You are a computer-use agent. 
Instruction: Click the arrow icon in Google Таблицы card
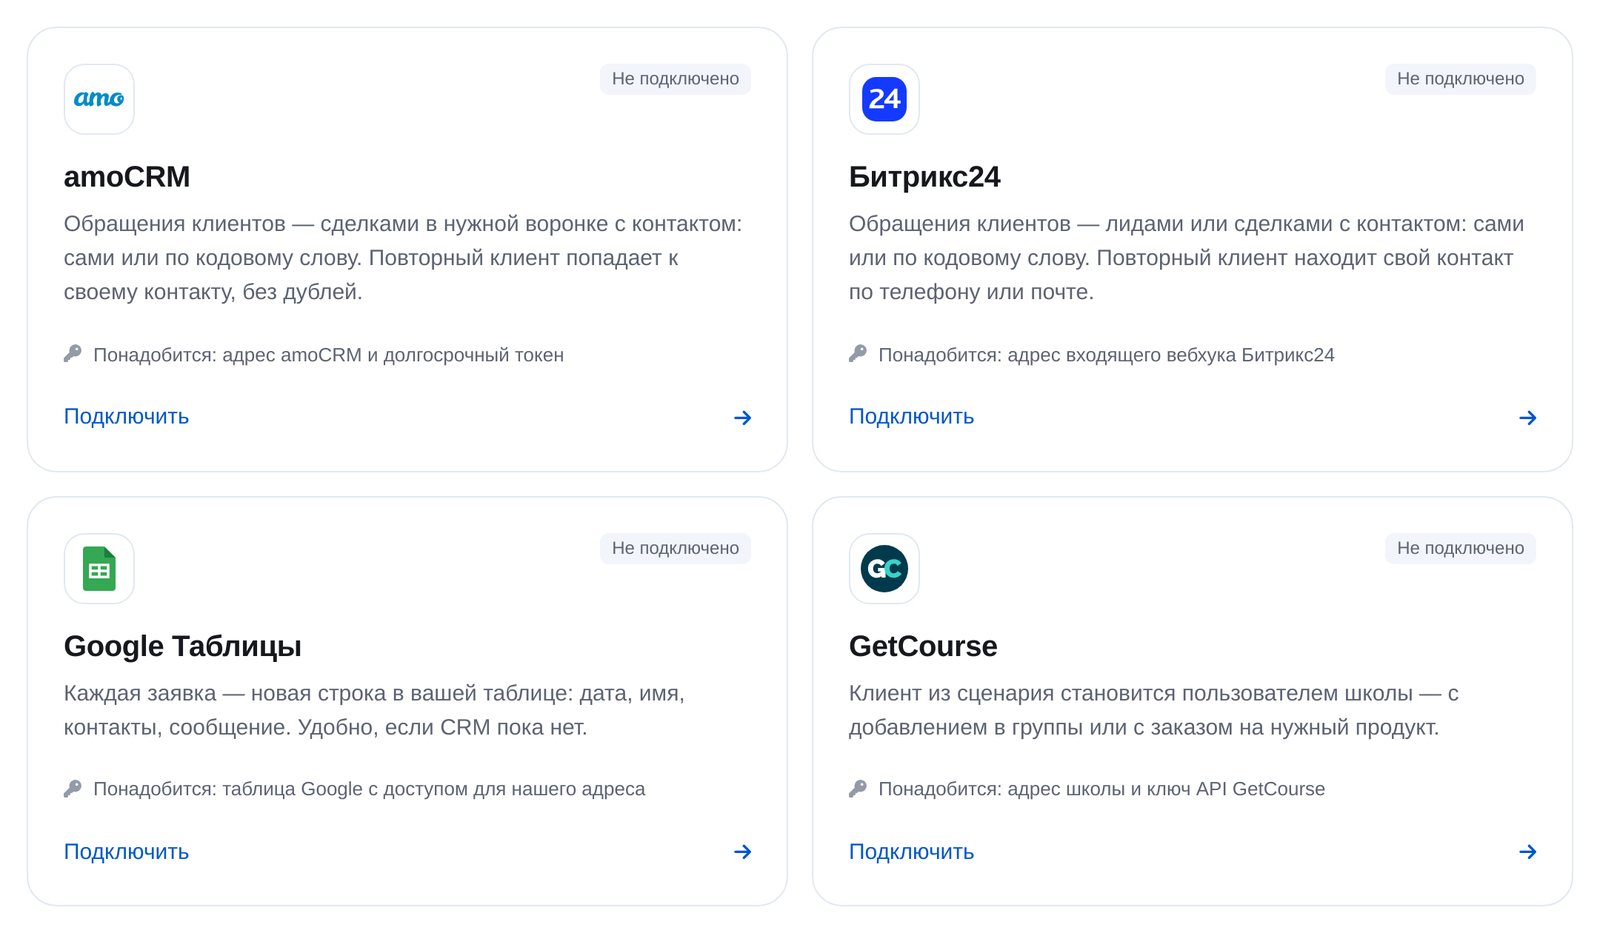pyautogui.click(x=742, y=852)
